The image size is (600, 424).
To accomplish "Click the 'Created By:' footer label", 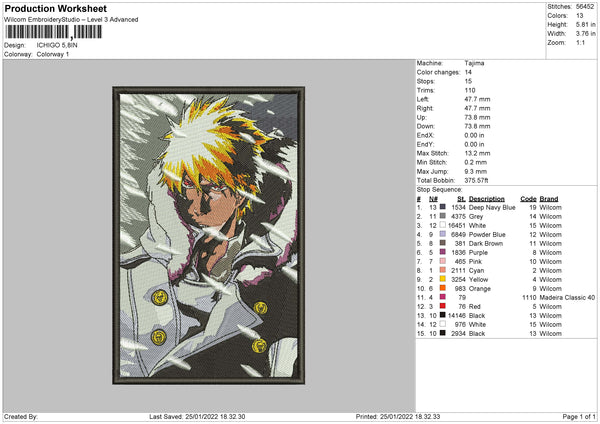I will [21, 417].
